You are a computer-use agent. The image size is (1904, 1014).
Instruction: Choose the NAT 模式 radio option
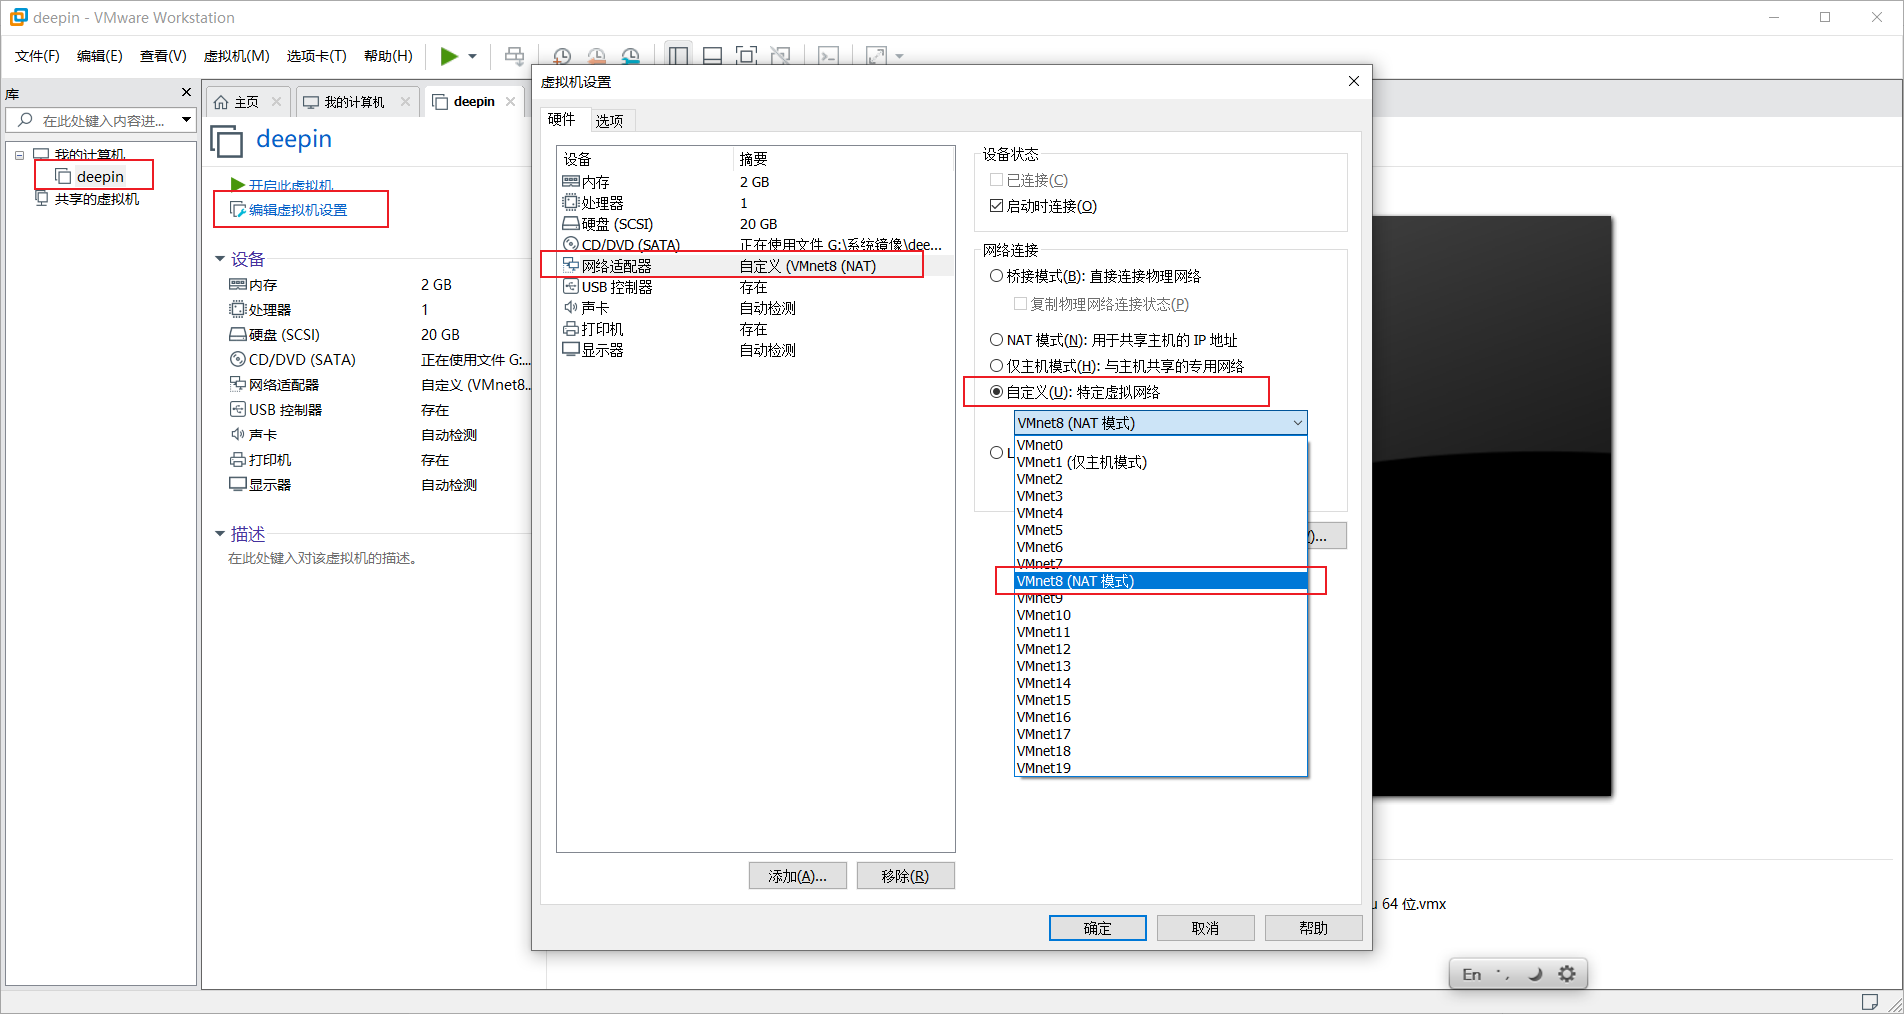click(x=996, y=340)
